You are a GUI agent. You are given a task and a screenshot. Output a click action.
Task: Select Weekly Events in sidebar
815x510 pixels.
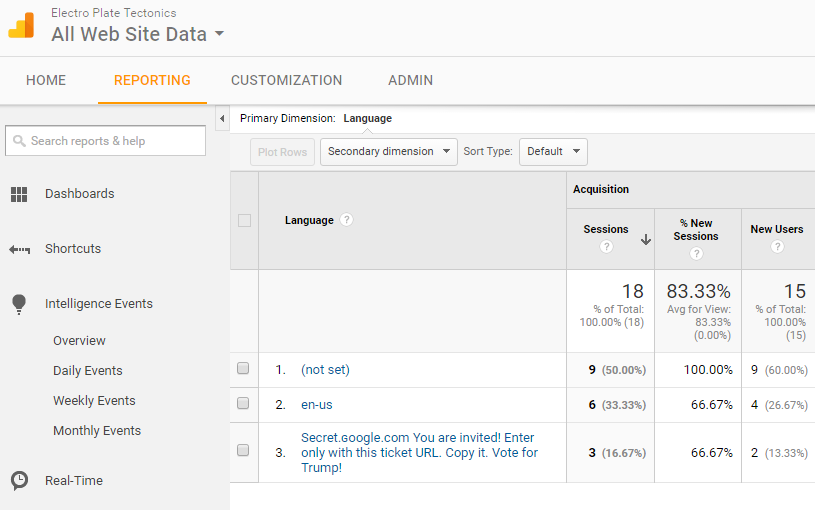(x=94, y=401)
